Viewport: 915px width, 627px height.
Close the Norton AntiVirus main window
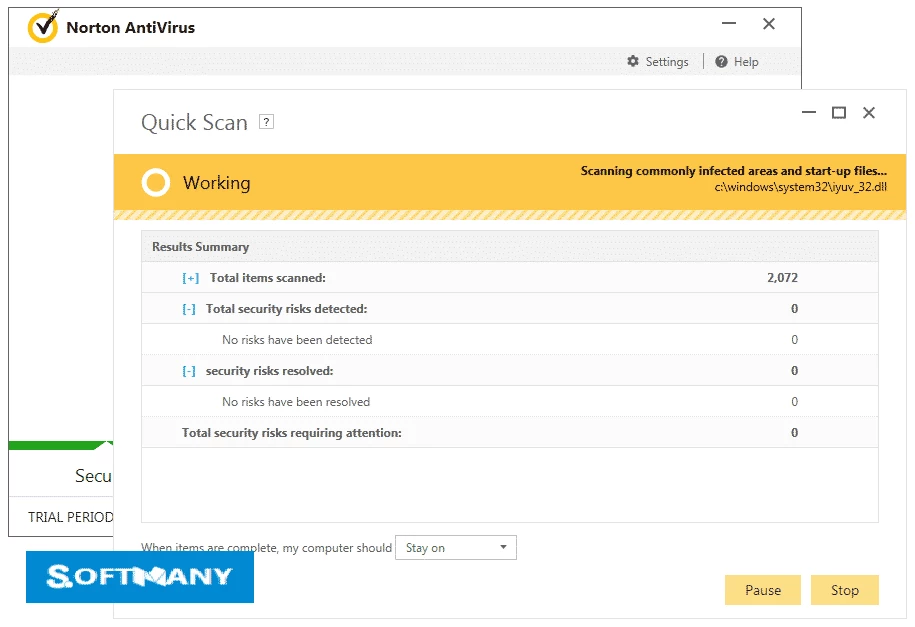[x=769, y=25]
